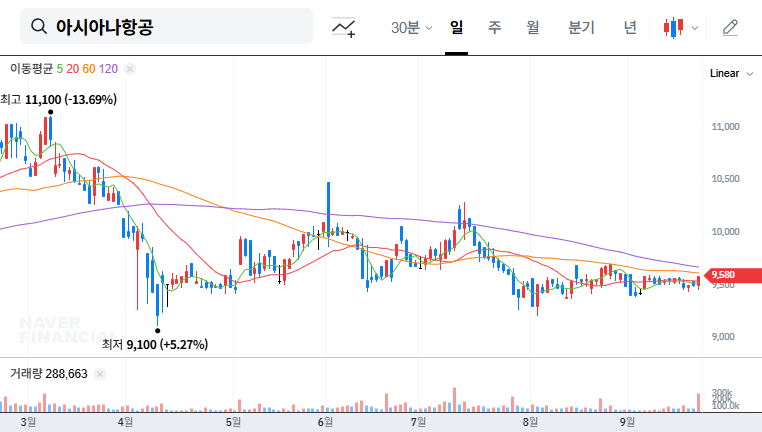Click the current price tag 9,580
Image resolution: width=762 pixels, height=432 pixels.
pos(733,275)
